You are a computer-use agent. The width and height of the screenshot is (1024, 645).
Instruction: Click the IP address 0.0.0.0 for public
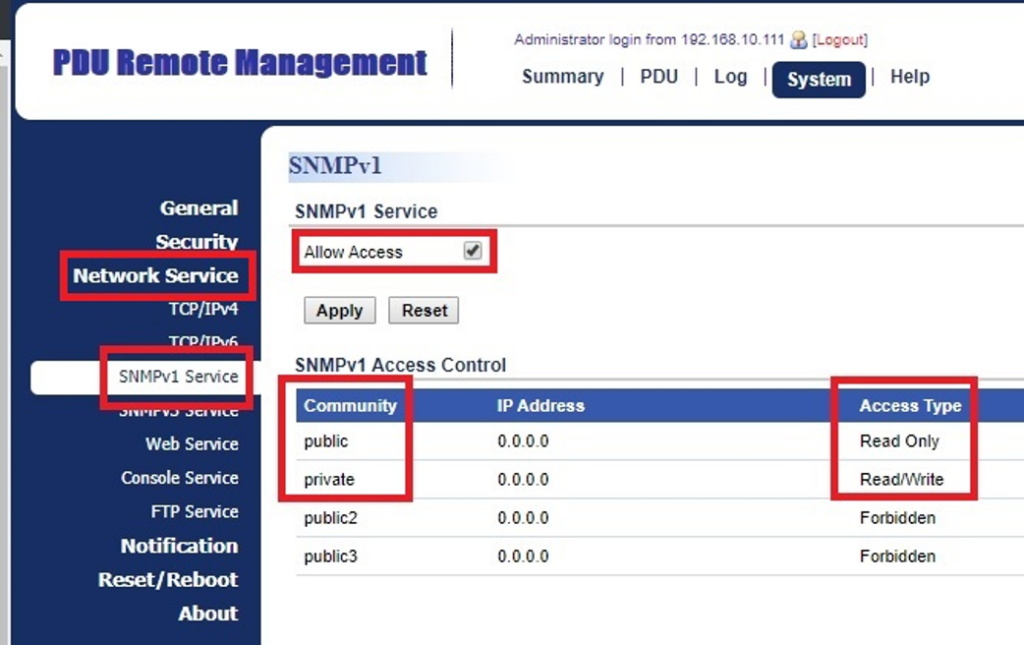523,441
